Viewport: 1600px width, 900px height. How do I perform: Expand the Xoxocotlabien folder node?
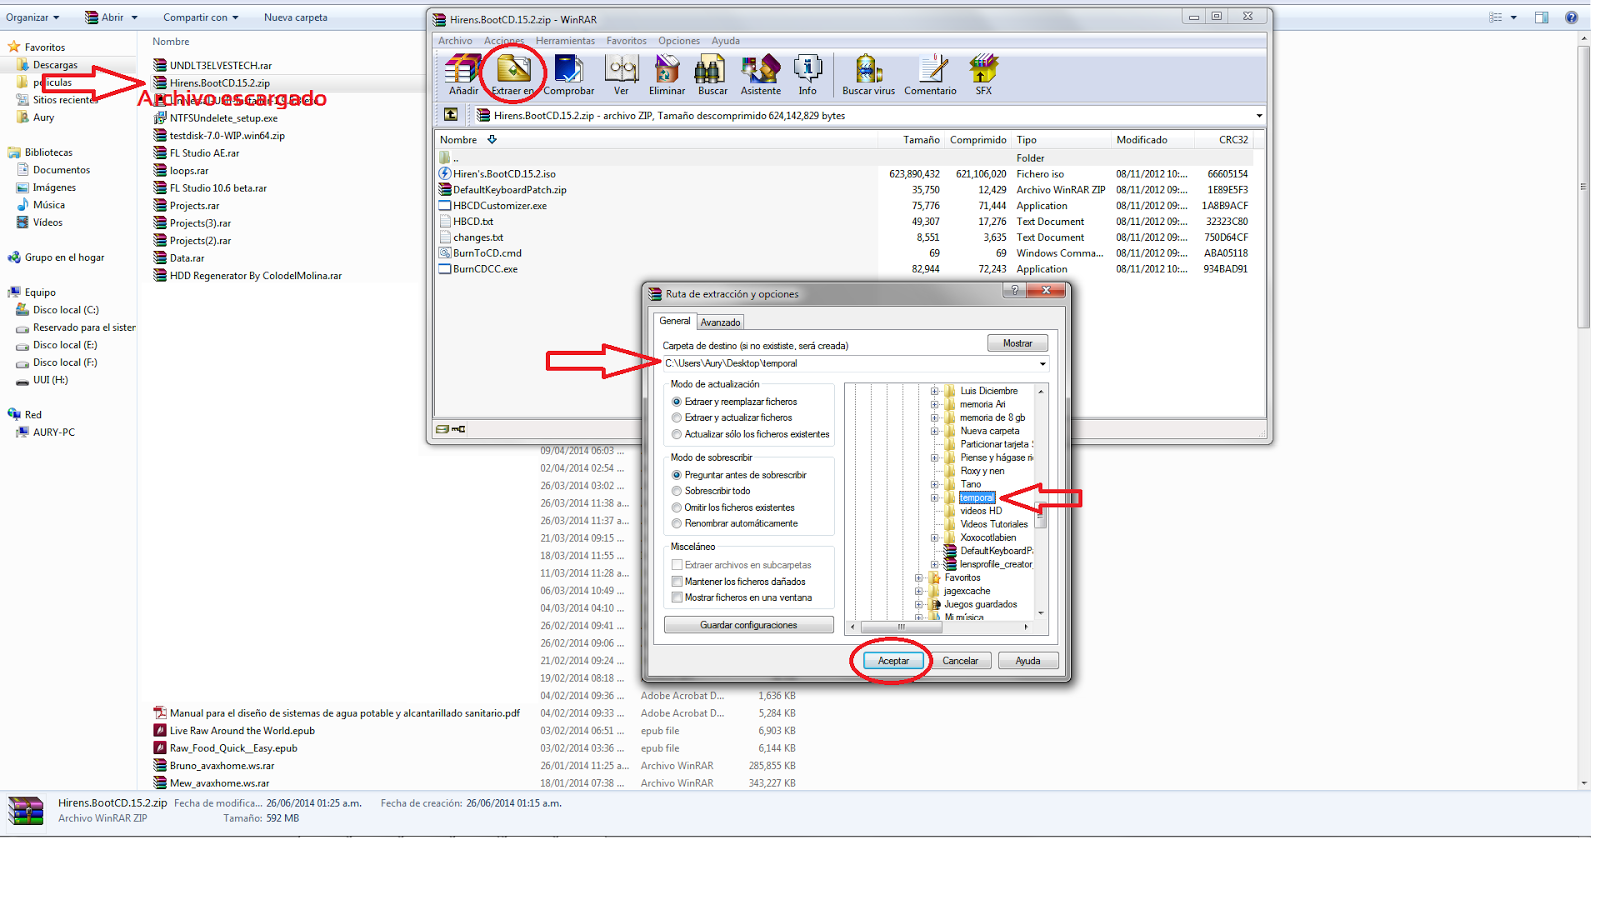[935, 538]
